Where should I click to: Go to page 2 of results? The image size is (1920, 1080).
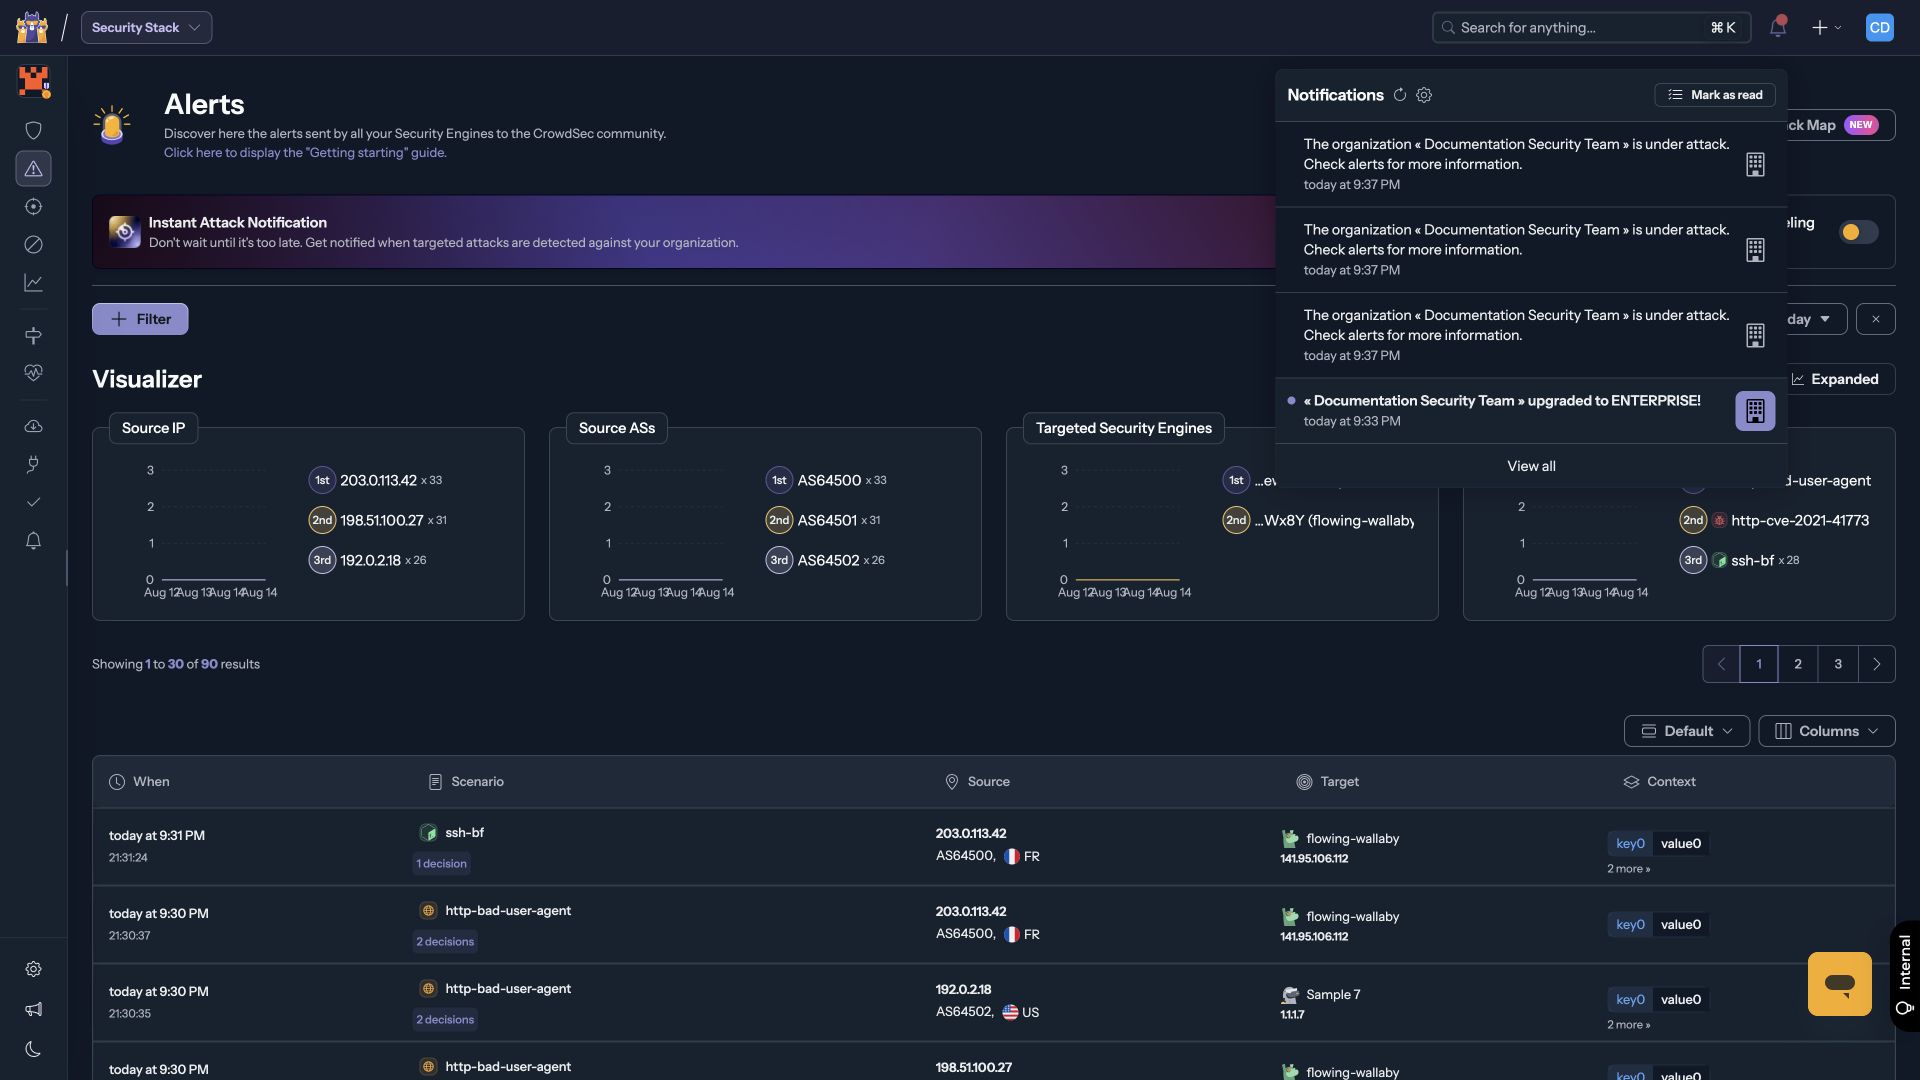[1798, 664]
